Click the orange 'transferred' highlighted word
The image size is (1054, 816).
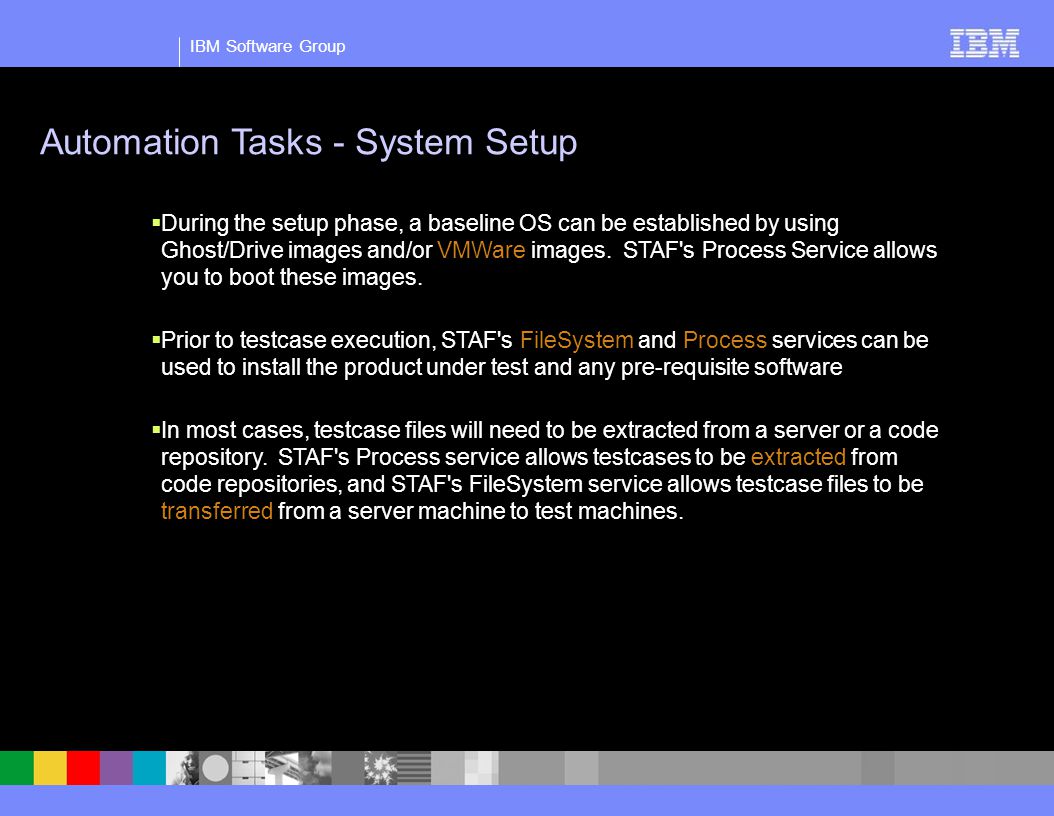pos(216,511)
